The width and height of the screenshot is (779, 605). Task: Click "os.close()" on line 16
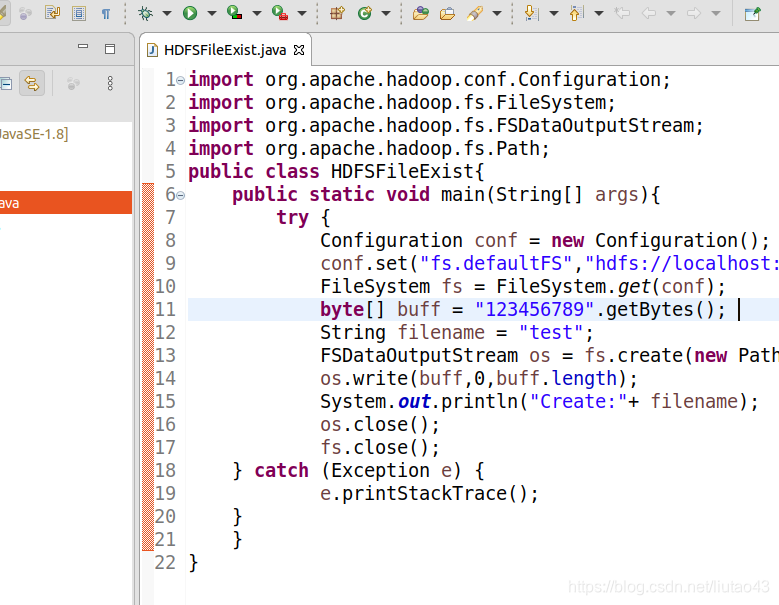375,425
